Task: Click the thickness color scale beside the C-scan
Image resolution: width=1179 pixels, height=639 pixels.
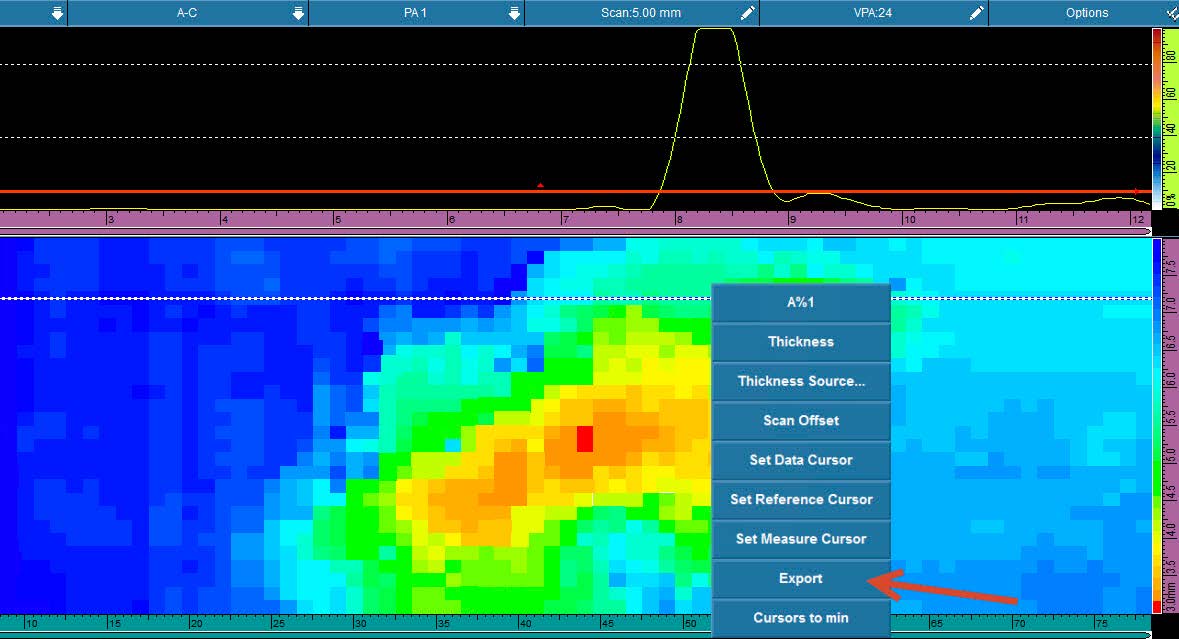Action: 1157,425
